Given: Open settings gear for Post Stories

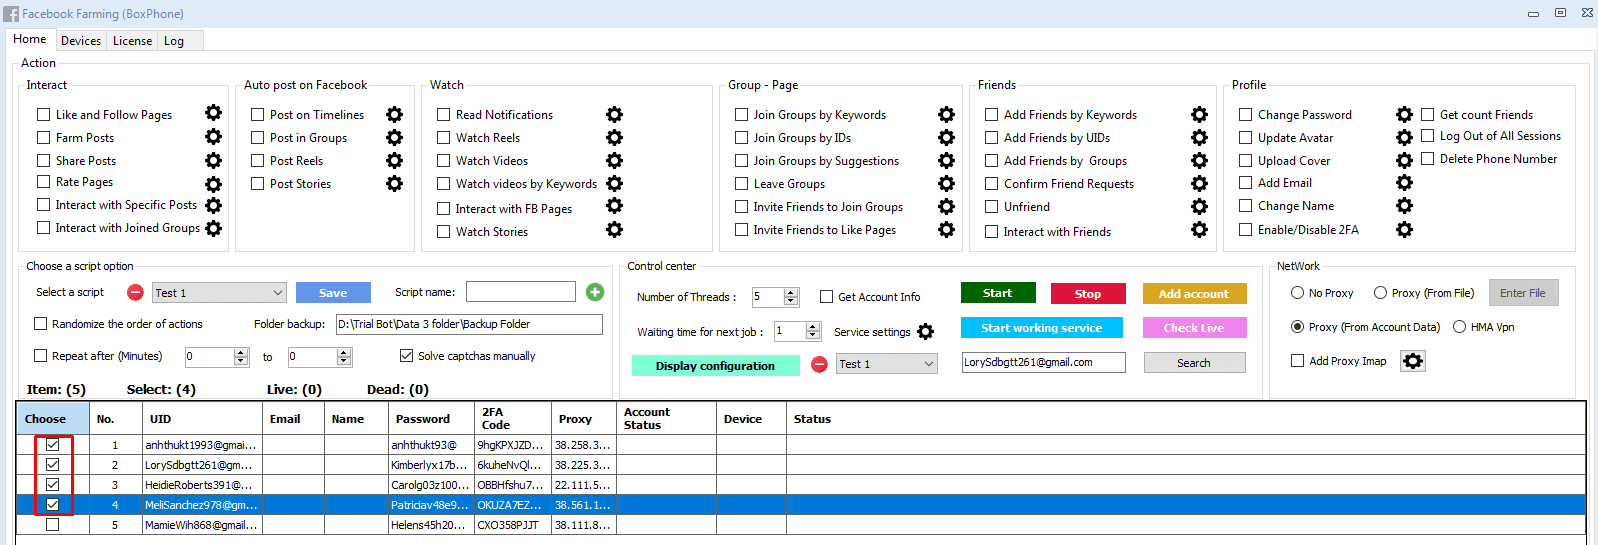Looking at the screenshot, I should click(394, 183).
